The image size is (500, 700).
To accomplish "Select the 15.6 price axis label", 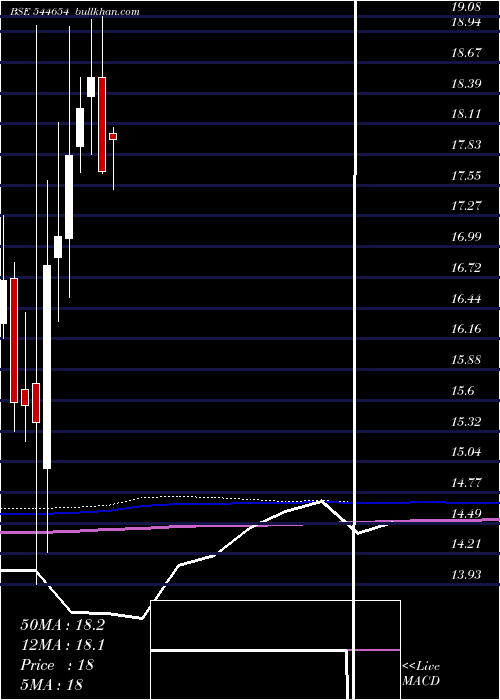I will point(462,391).
